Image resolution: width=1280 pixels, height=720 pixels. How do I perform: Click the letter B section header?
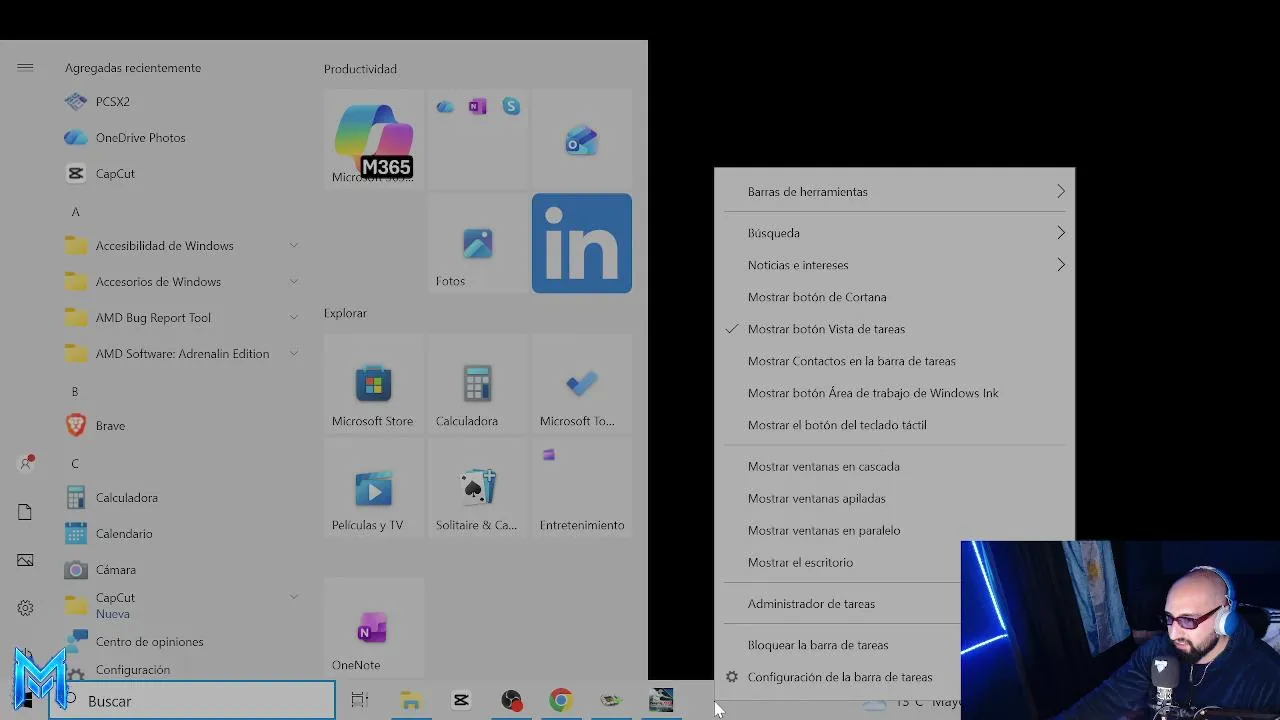point(75,392)
